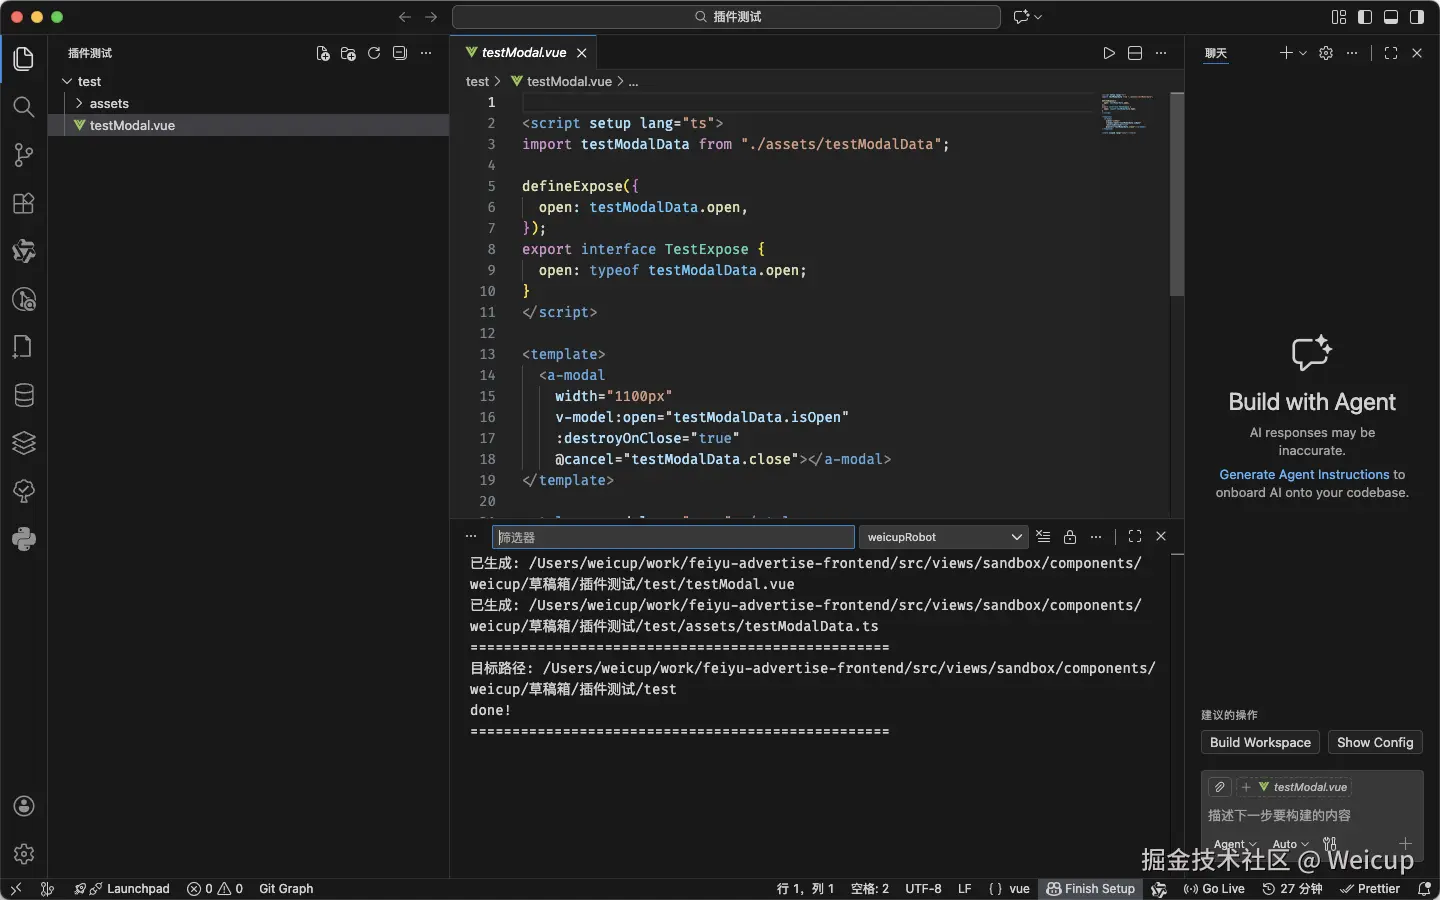Run the testModal.vue file with play icon

click(x=1109, y=53)
